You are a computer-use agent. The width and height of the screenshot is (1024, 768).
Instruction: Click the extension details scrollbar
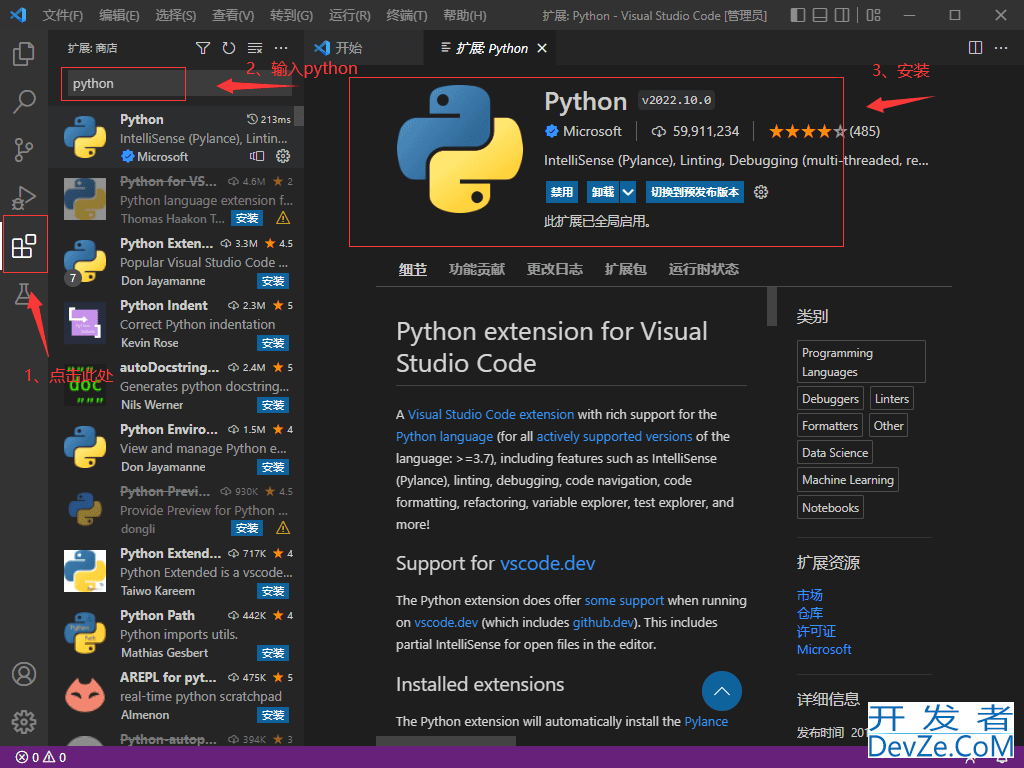click(772, 306)
